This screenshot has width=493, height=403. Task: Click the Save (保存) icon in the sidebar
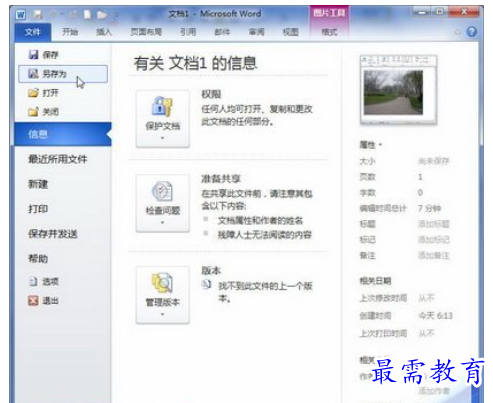[x=33, y=55]
